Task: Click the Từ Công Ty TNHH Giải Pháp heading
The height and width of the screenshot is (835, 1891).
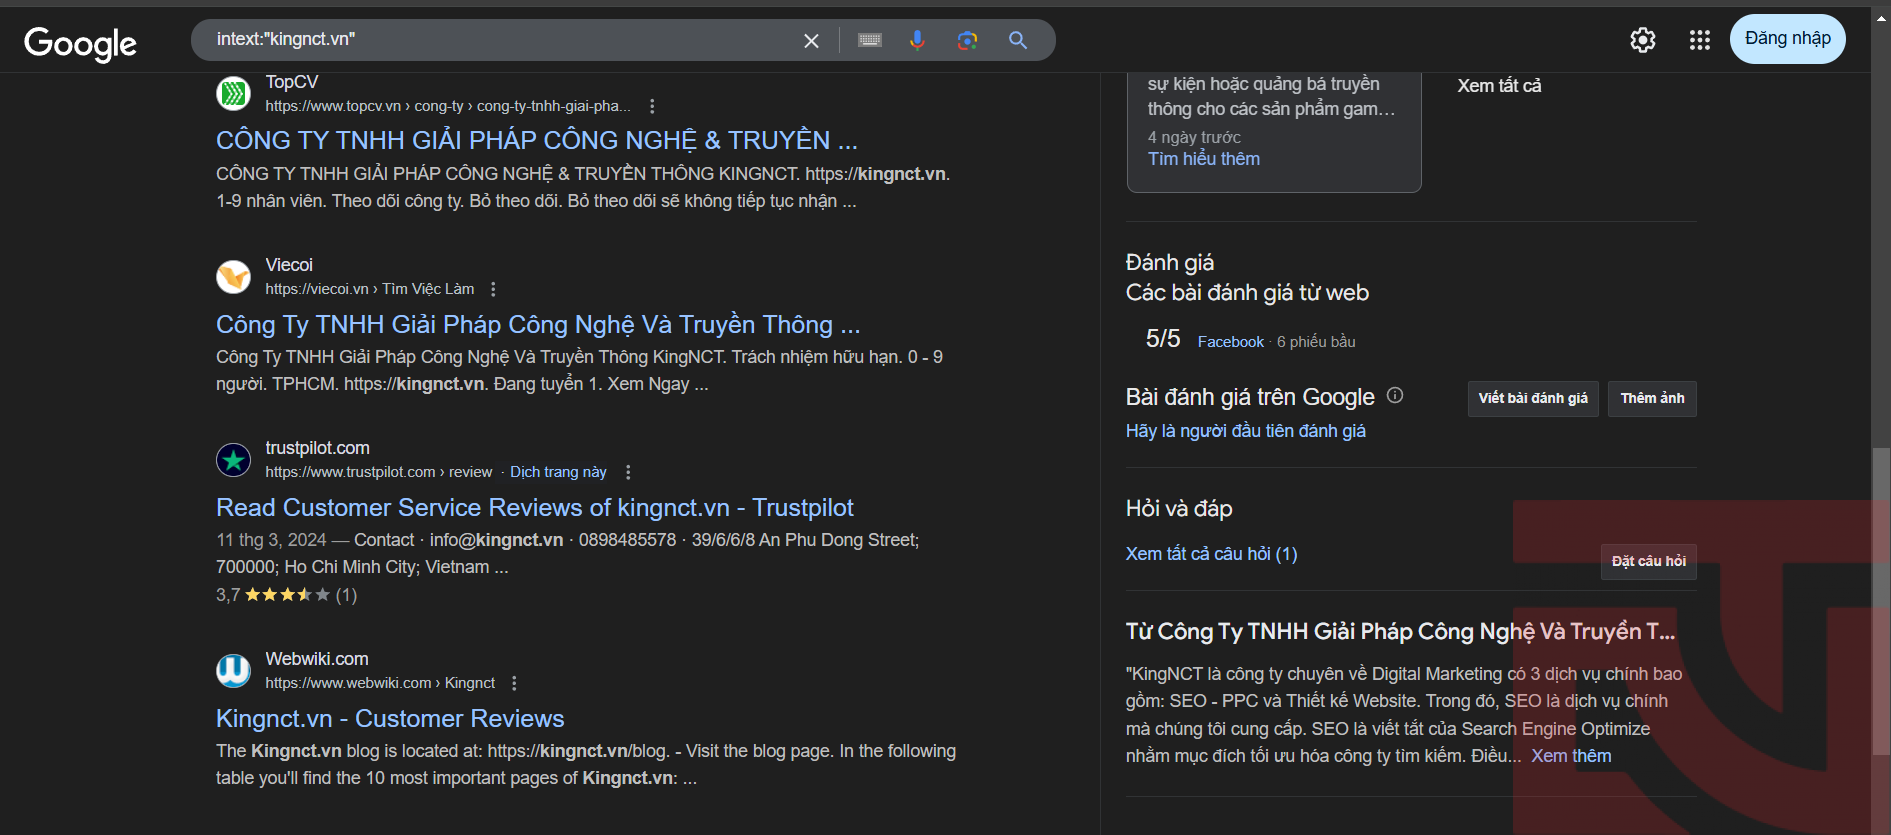Action: pos(1400,632)
